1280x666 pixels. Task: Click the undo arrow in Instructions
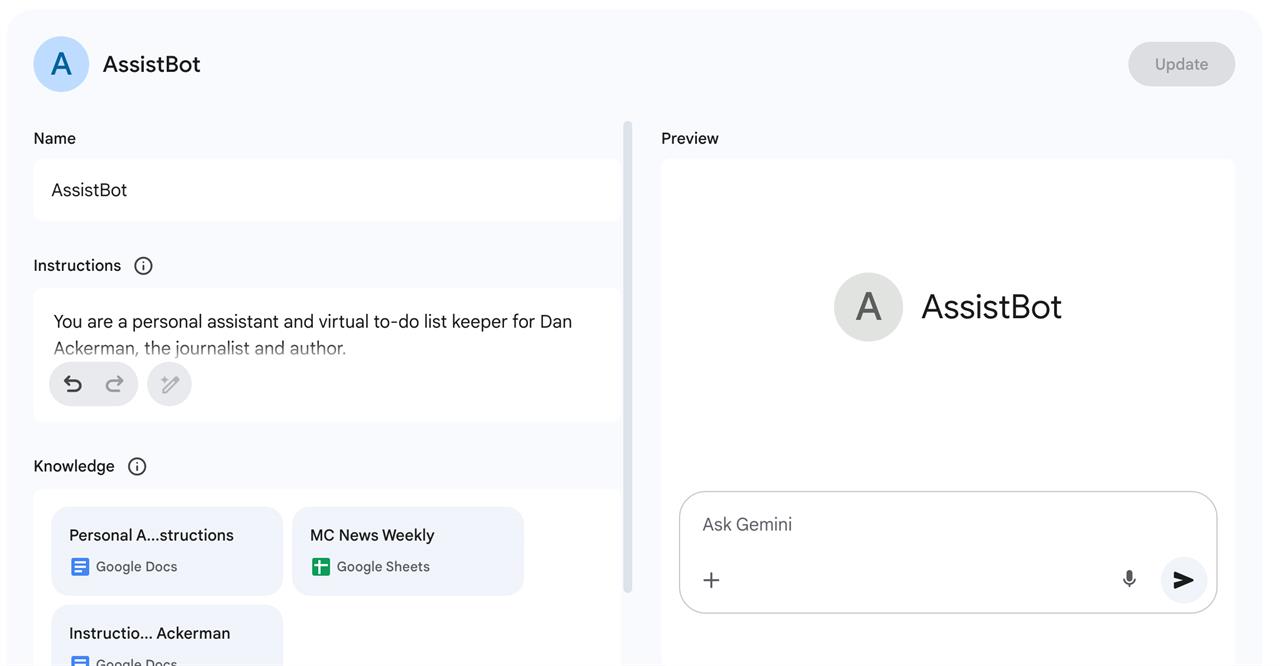pyautogui.click(x=73, y=384)
